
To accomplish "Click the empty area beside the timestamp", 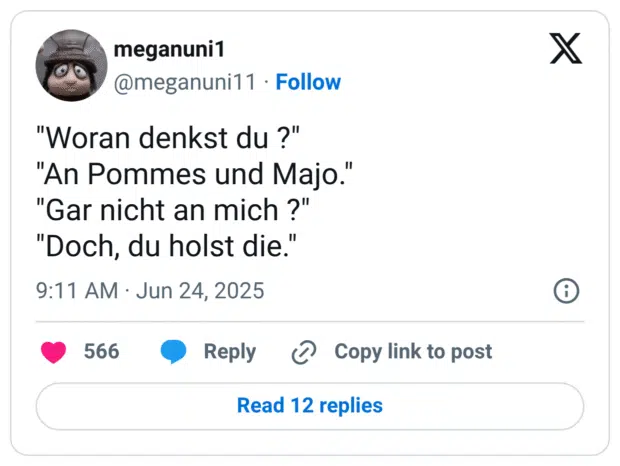I will tap(400, 291).
